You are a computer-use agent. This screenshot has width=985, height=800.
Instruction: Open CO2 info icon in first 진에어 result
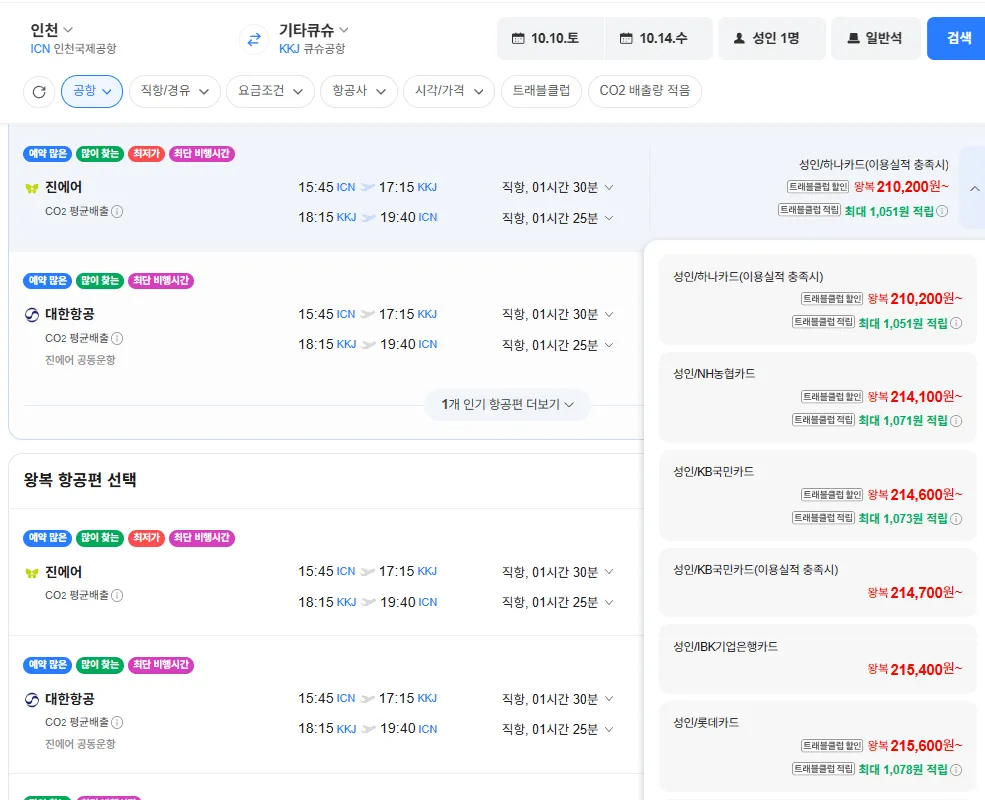[x=117, y=211]
